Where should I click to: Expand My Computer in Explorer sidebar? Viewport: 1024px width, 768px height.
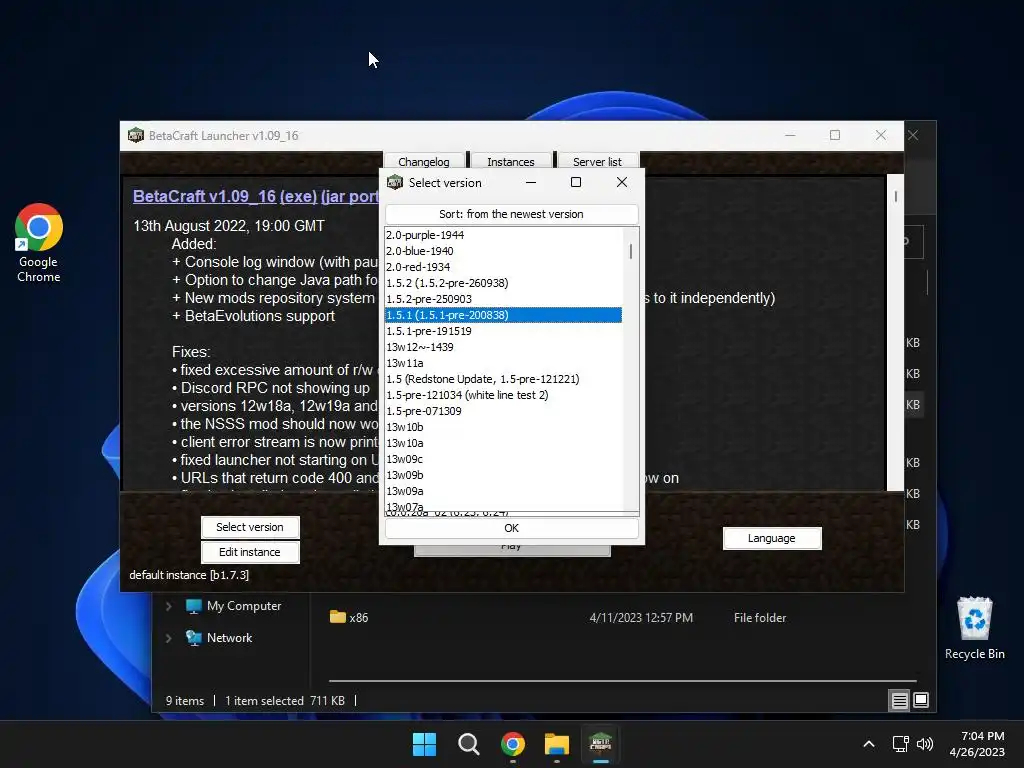[168, 606]
